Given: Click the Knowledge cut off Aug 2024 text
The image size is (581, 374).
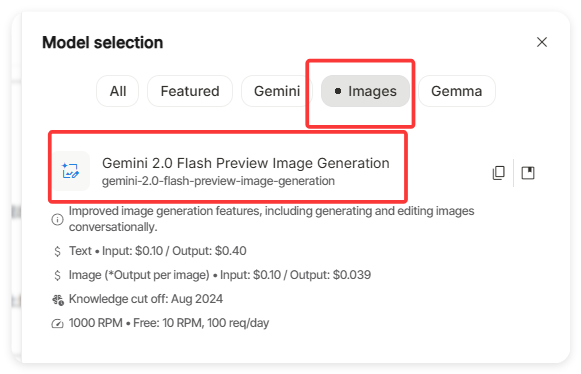Looking at the screenshot, I should (x=146, y=299).
